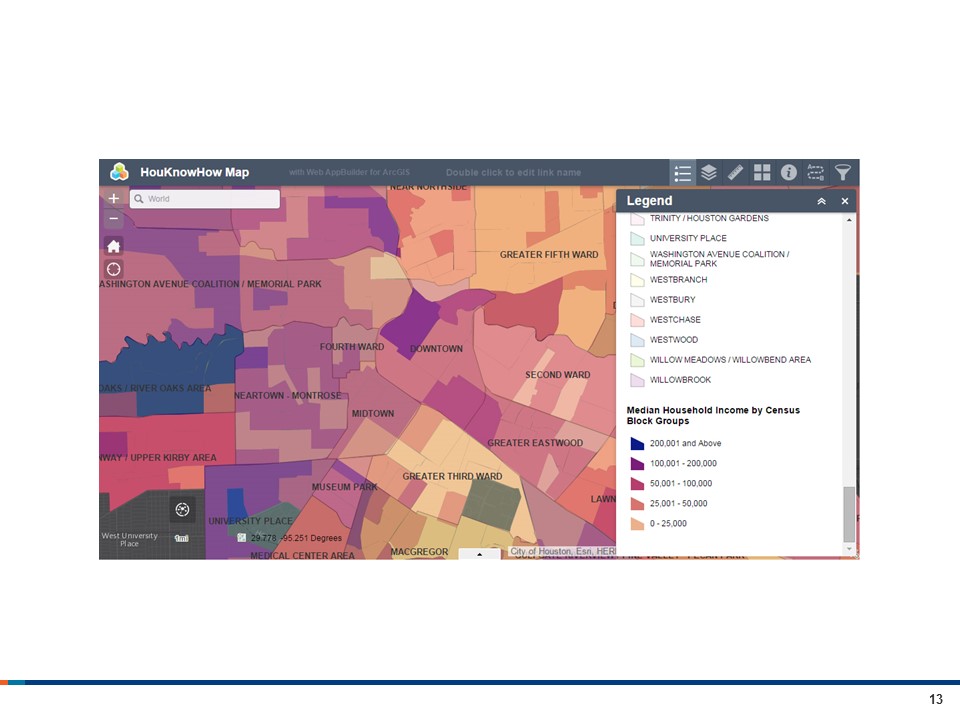Click WILLOW MEADOWS / WILLOWBEND AREA entry
Viewport: 960px width, 720px height.
(x=730, y=360)
